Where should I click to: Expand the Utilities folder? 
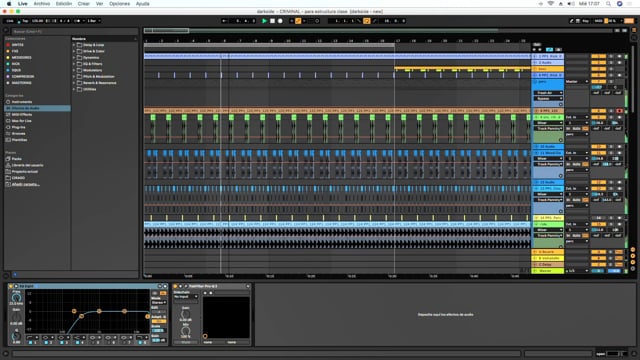pyautogui.click(x=74, y=89)
